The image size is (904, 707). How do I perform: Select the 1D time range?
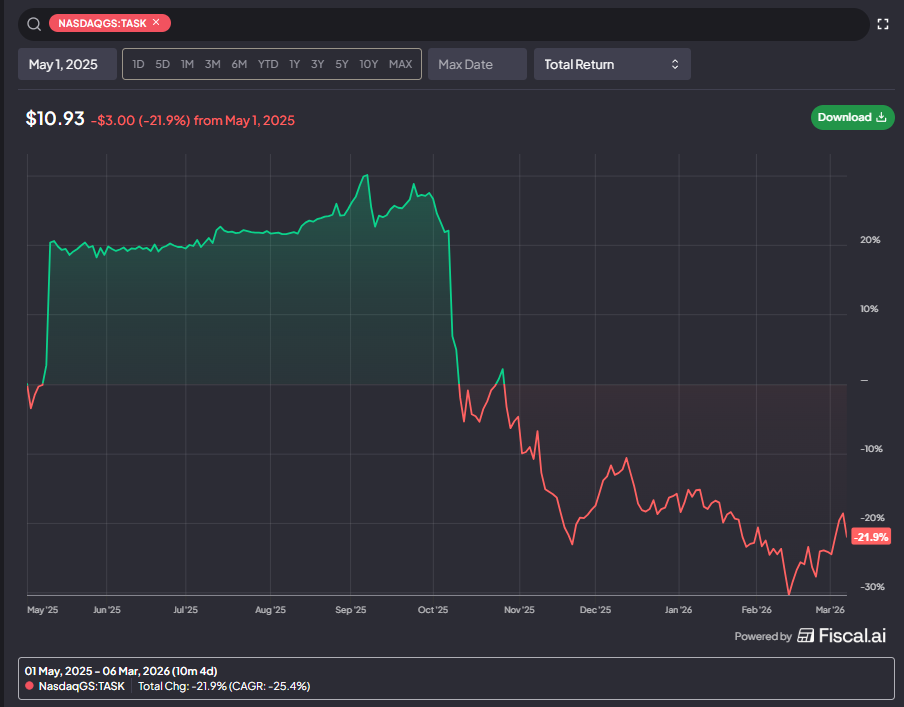pyautogui.click(x=138, y=64)
